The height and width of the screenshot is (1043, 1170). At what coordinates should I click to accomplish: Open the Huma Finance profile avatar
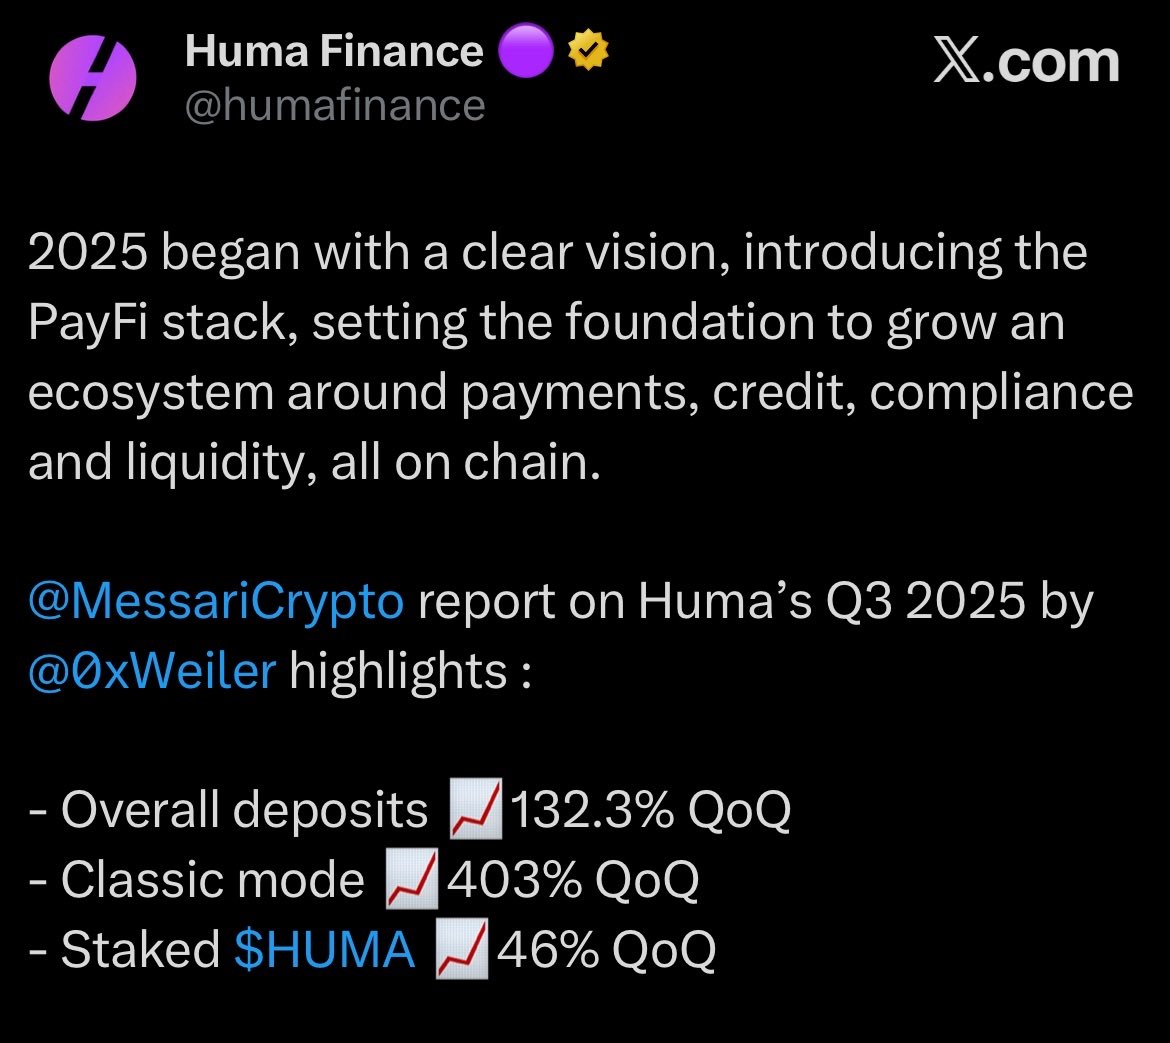pos(92,78)
